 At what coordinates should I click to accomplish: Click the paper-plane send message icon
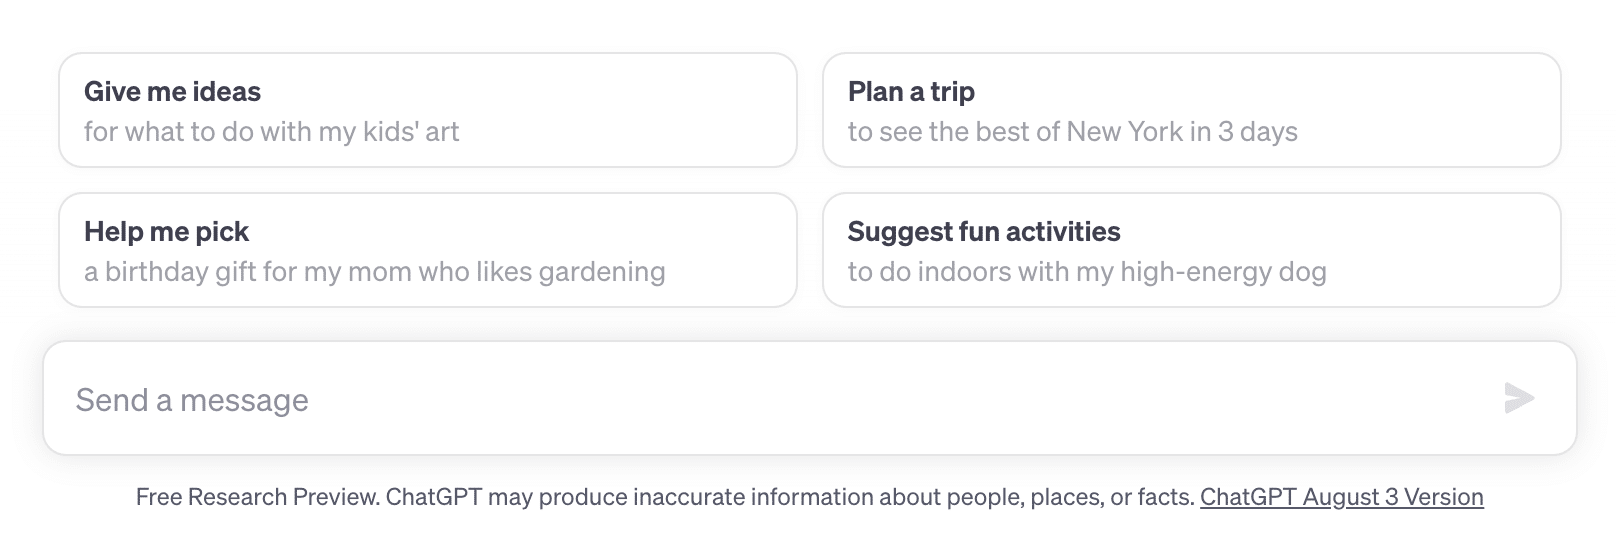coord(1519,398)
